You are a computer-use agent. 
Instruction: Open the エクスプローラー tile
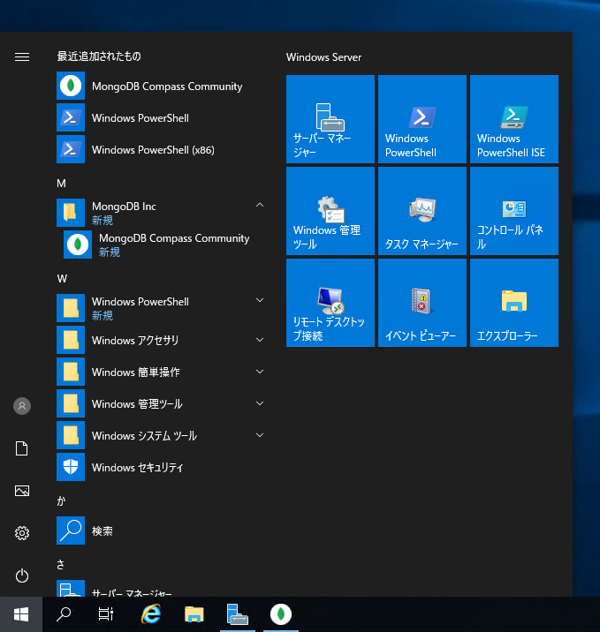pyautogui.click(x=514, y=303)
